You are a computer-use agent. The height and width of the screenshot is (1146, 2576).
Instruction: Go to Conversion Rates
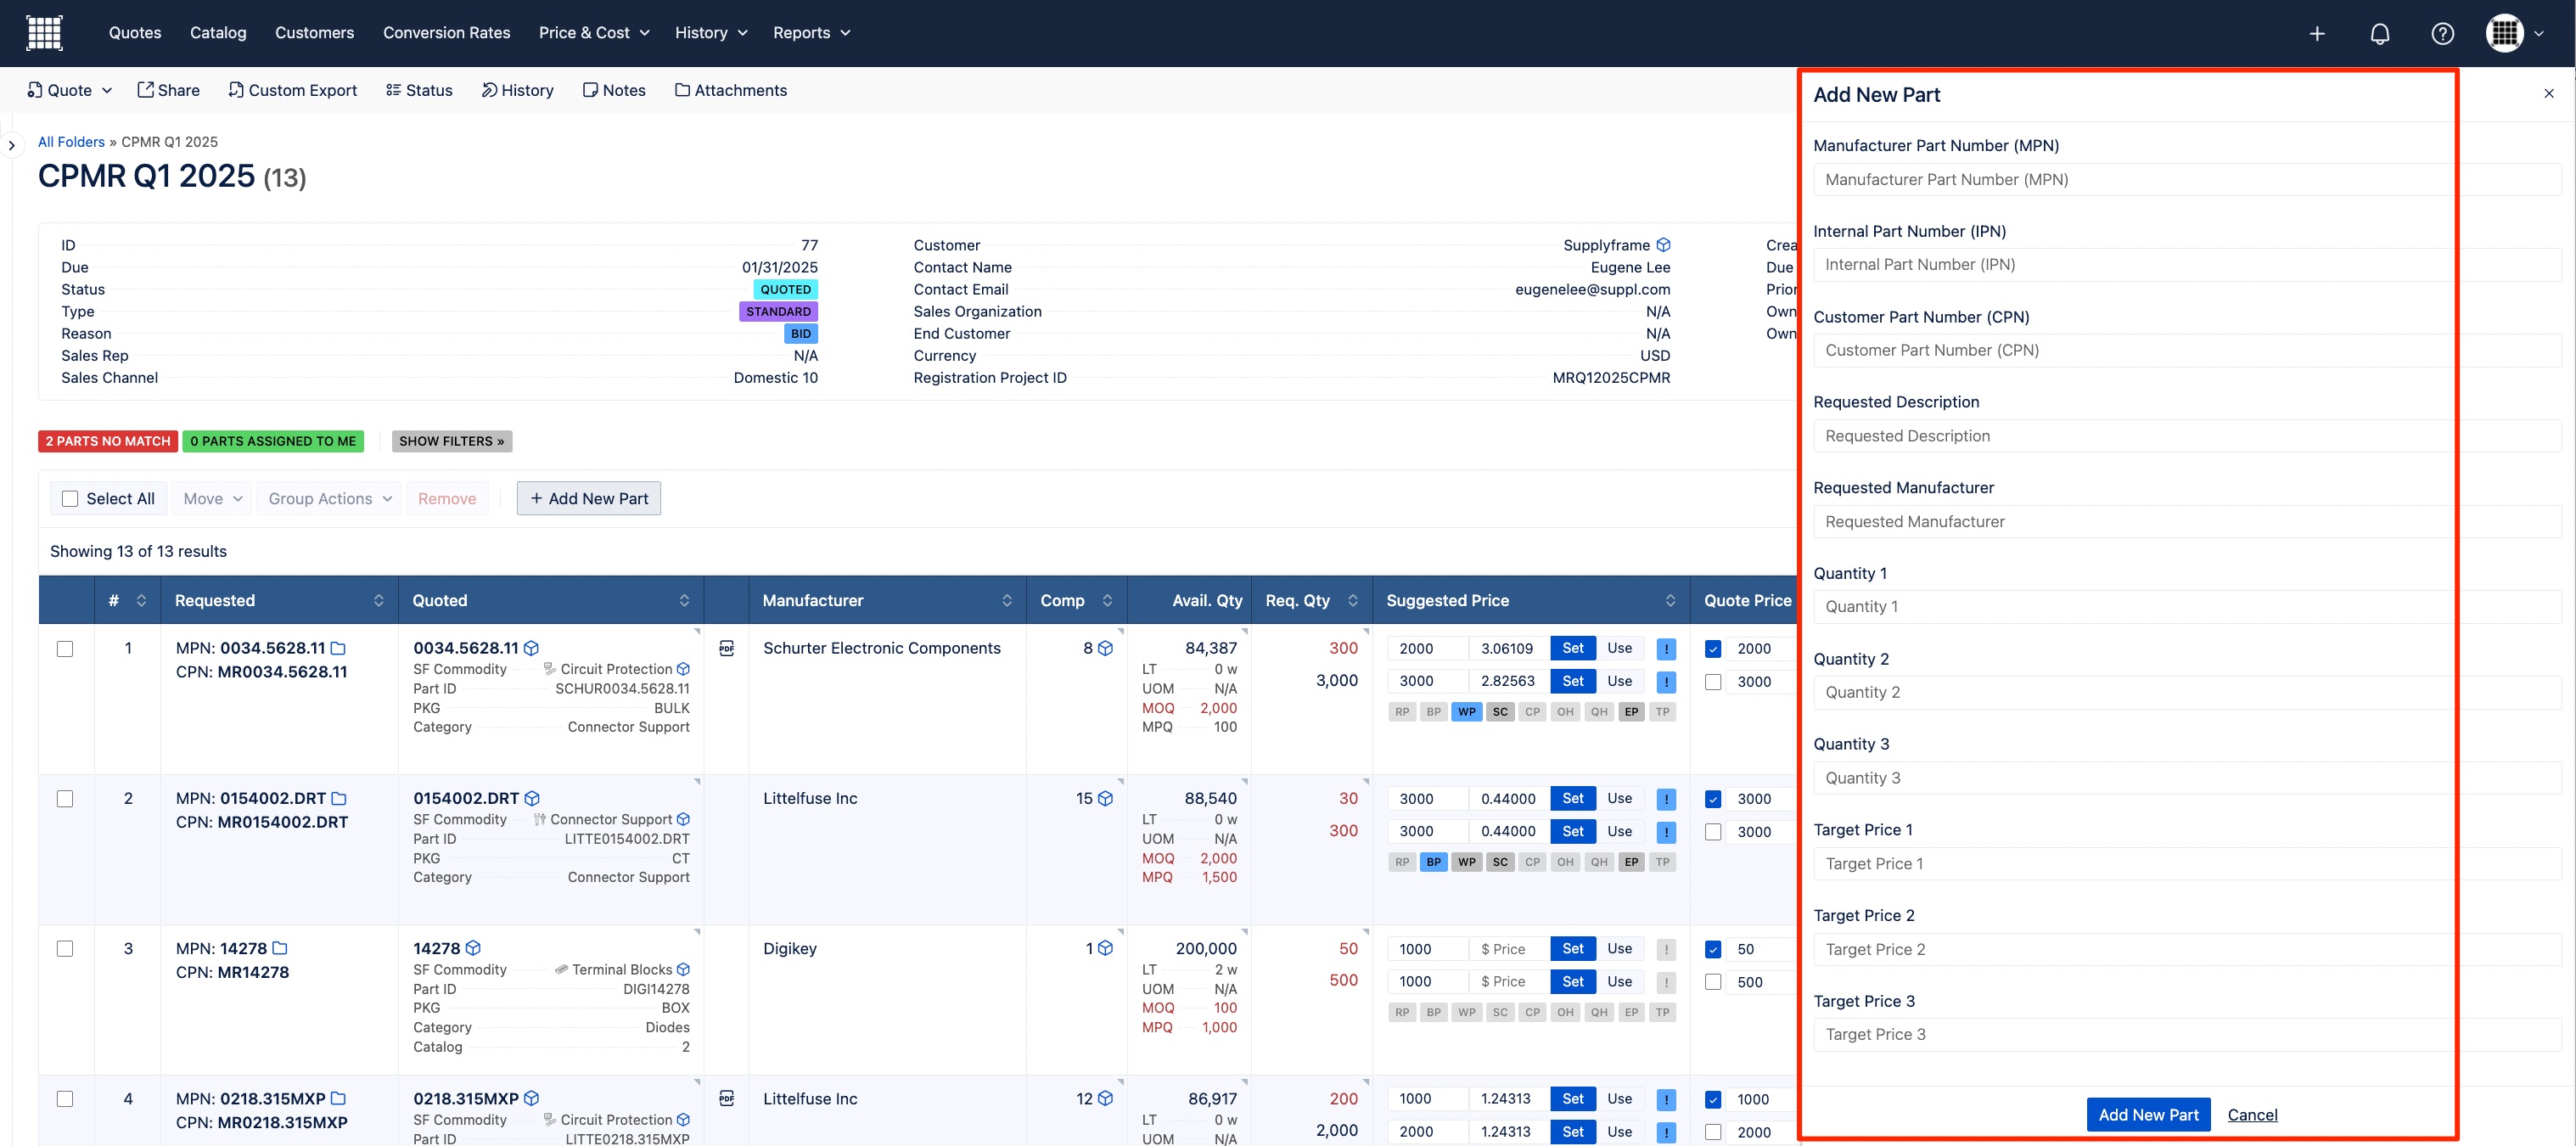[446, 33]
